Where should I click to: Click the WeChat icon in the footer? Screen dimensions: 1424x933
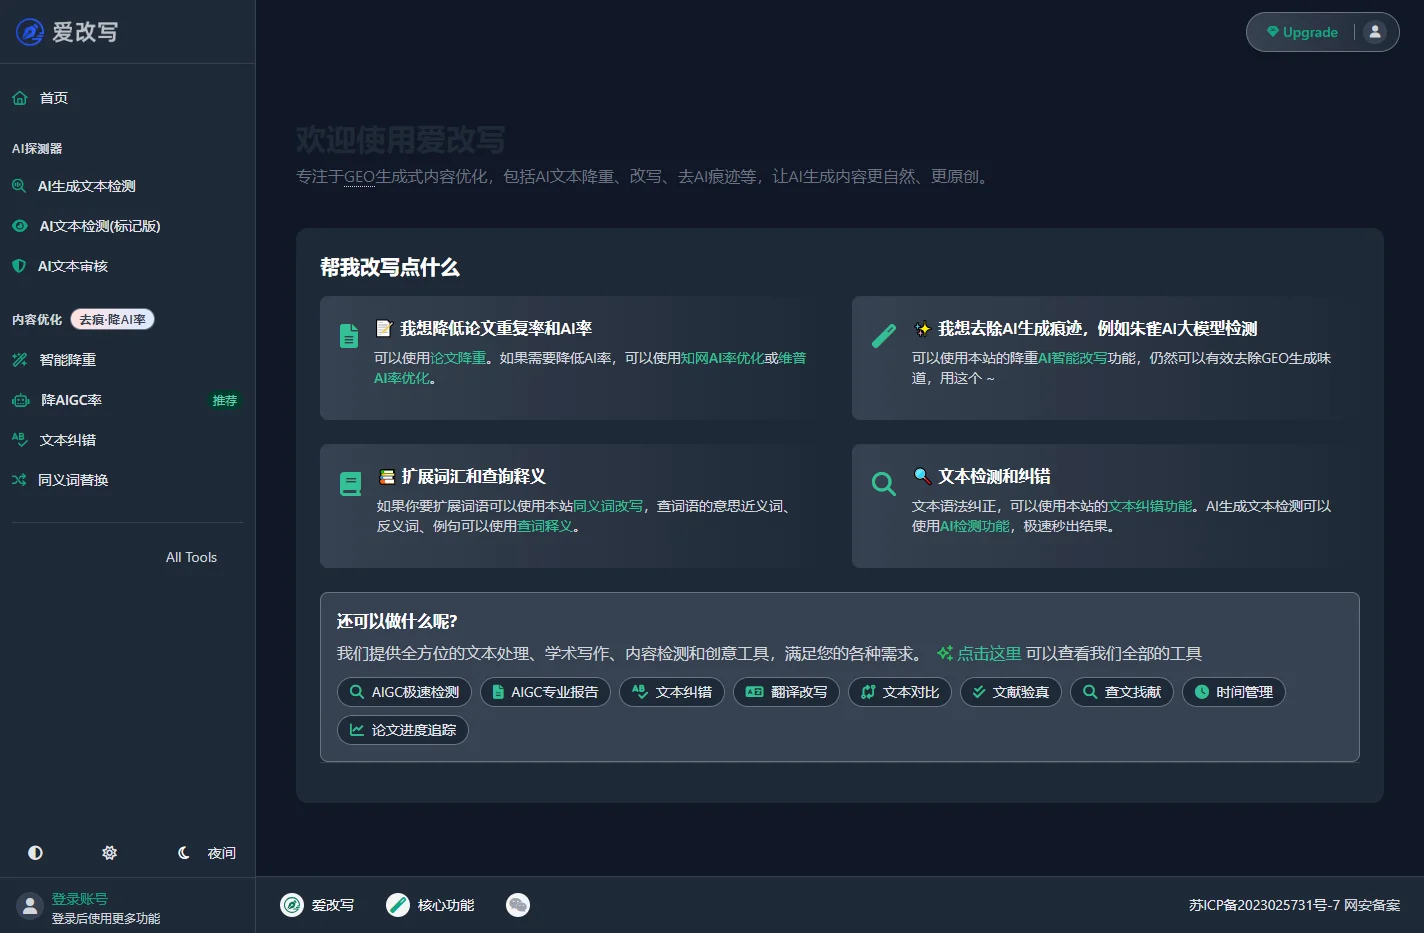pos(518,905)
